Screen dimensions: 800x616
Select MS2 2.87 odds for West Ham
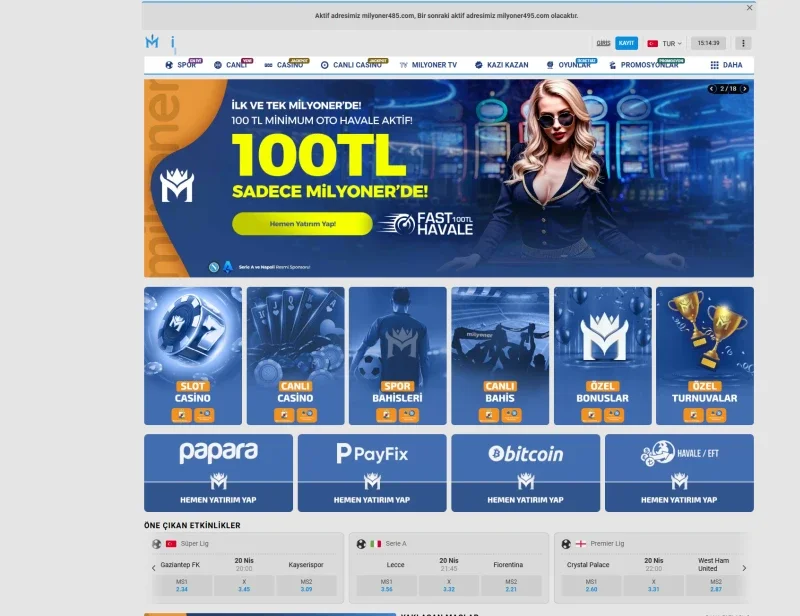click(x=716, y=585)
